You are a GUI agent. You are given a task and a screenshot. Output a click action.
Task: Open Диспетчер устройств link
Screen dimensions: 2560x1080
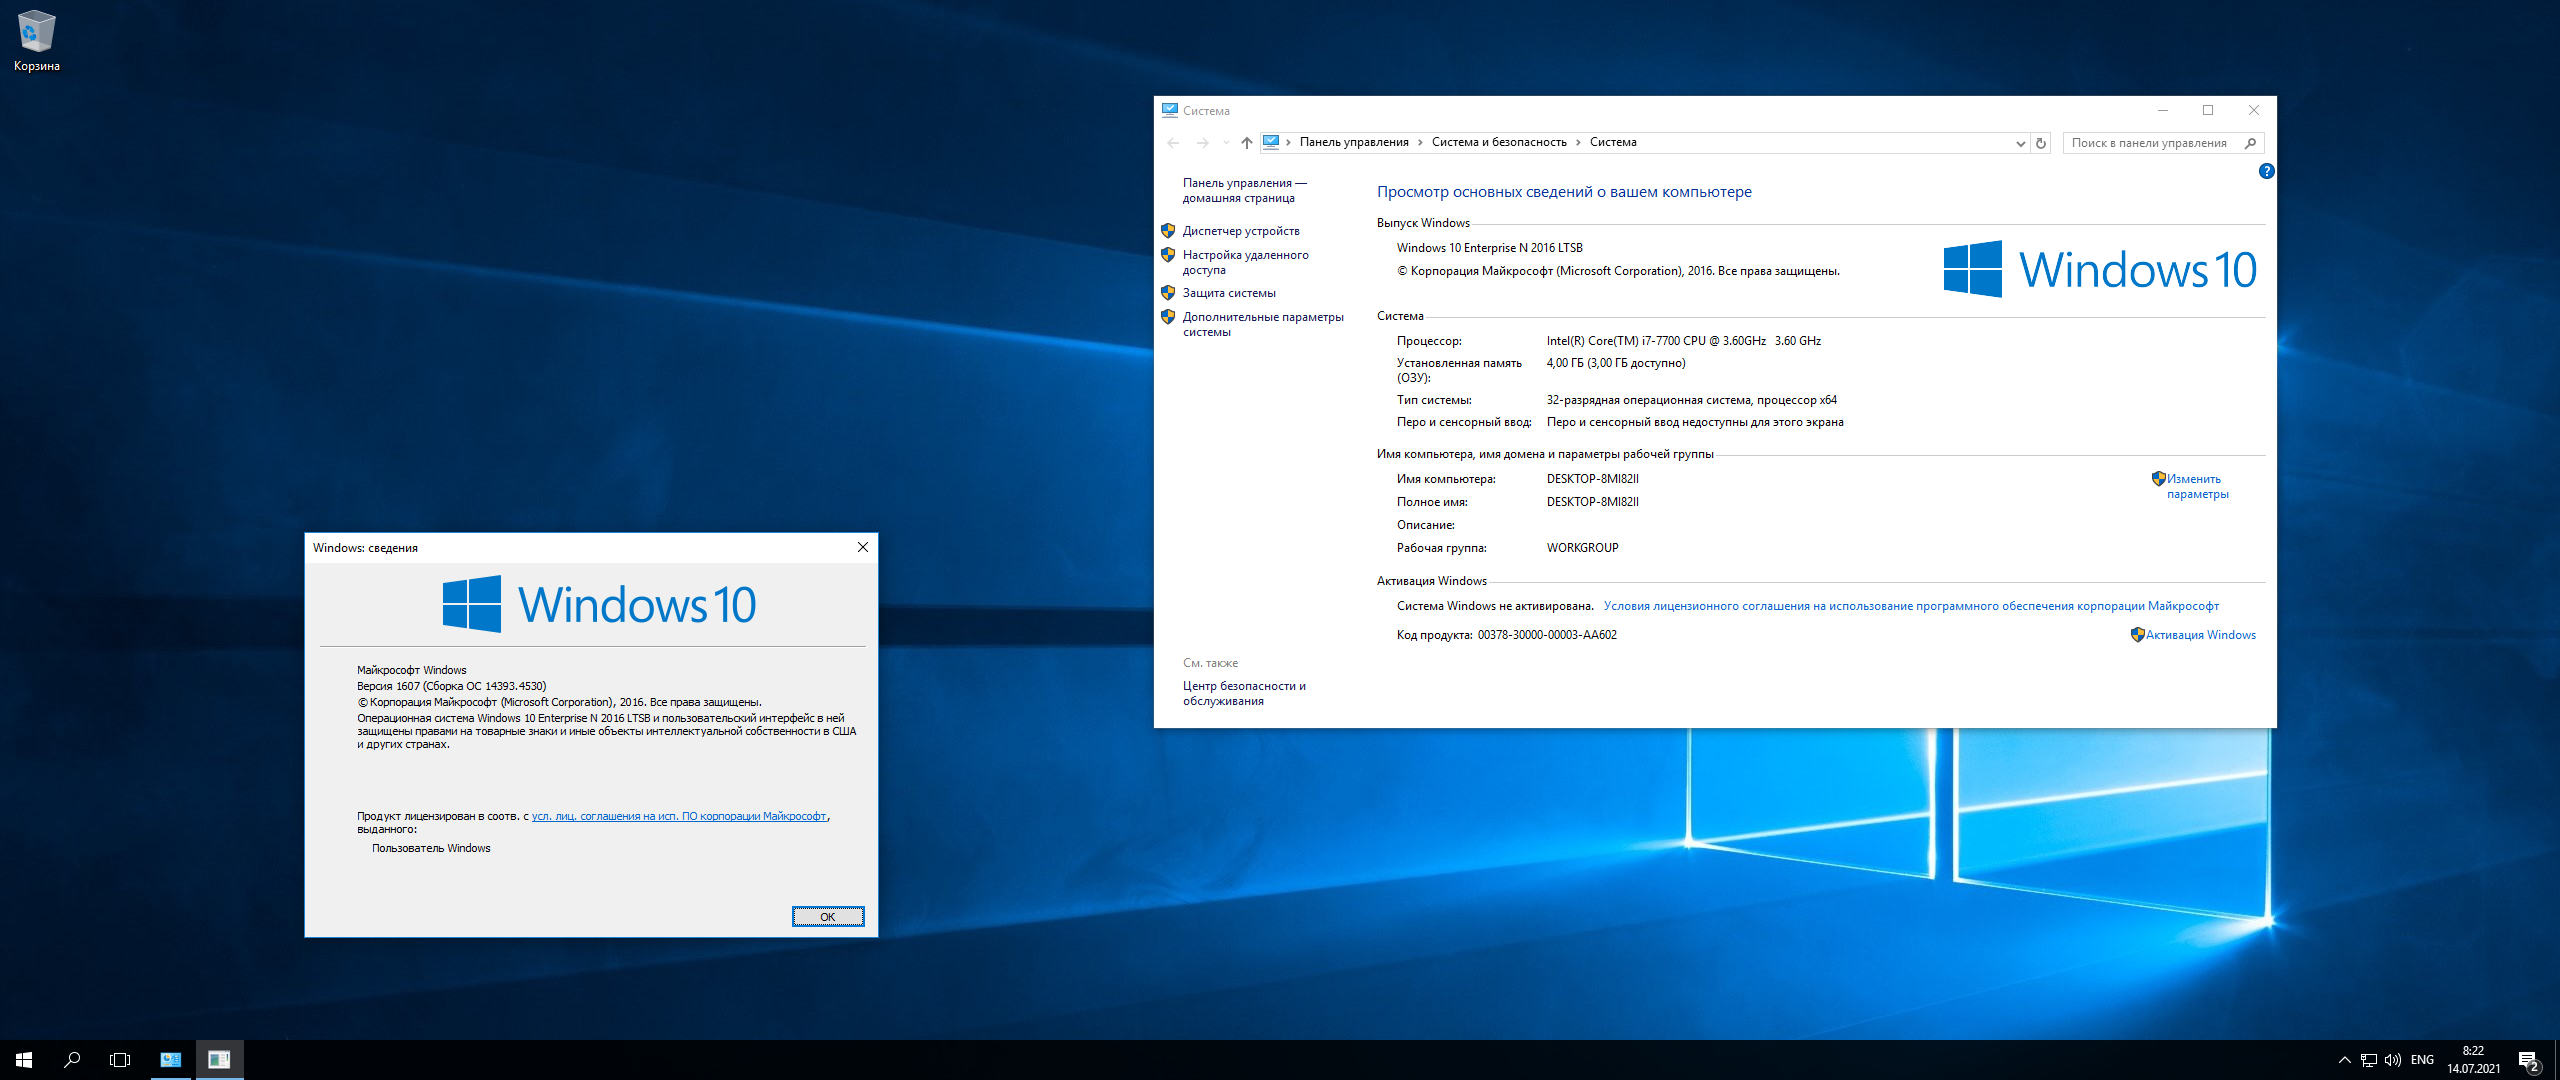(x=1241, y=231)
